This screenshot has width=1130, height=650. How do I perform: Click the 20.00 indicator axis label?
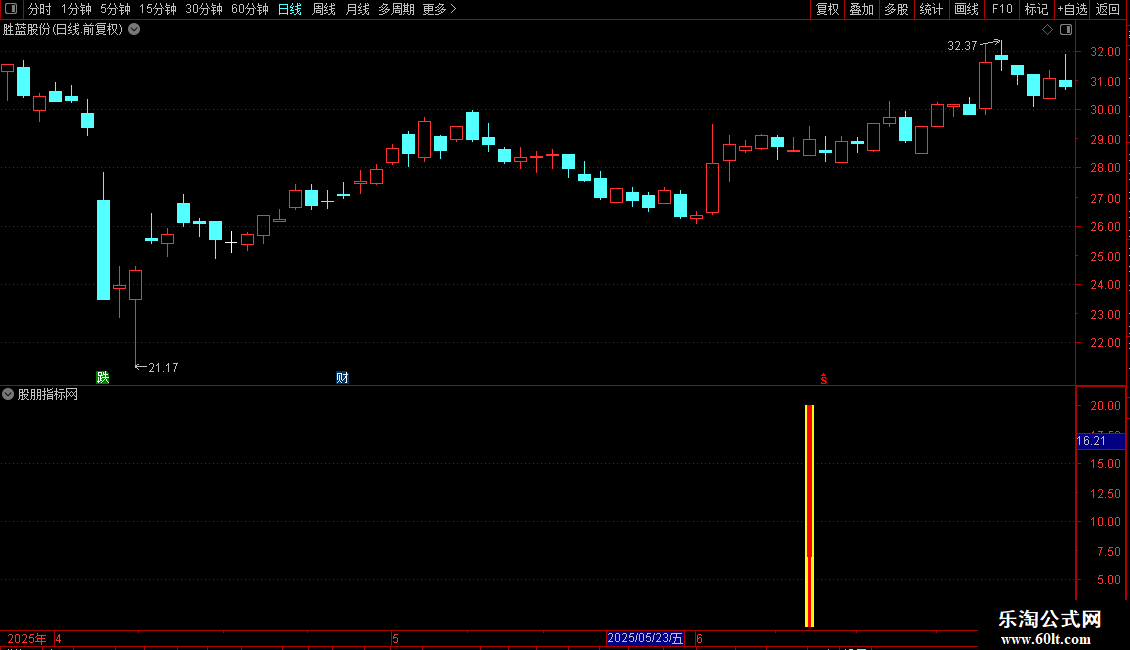[x=1105, y=406]
